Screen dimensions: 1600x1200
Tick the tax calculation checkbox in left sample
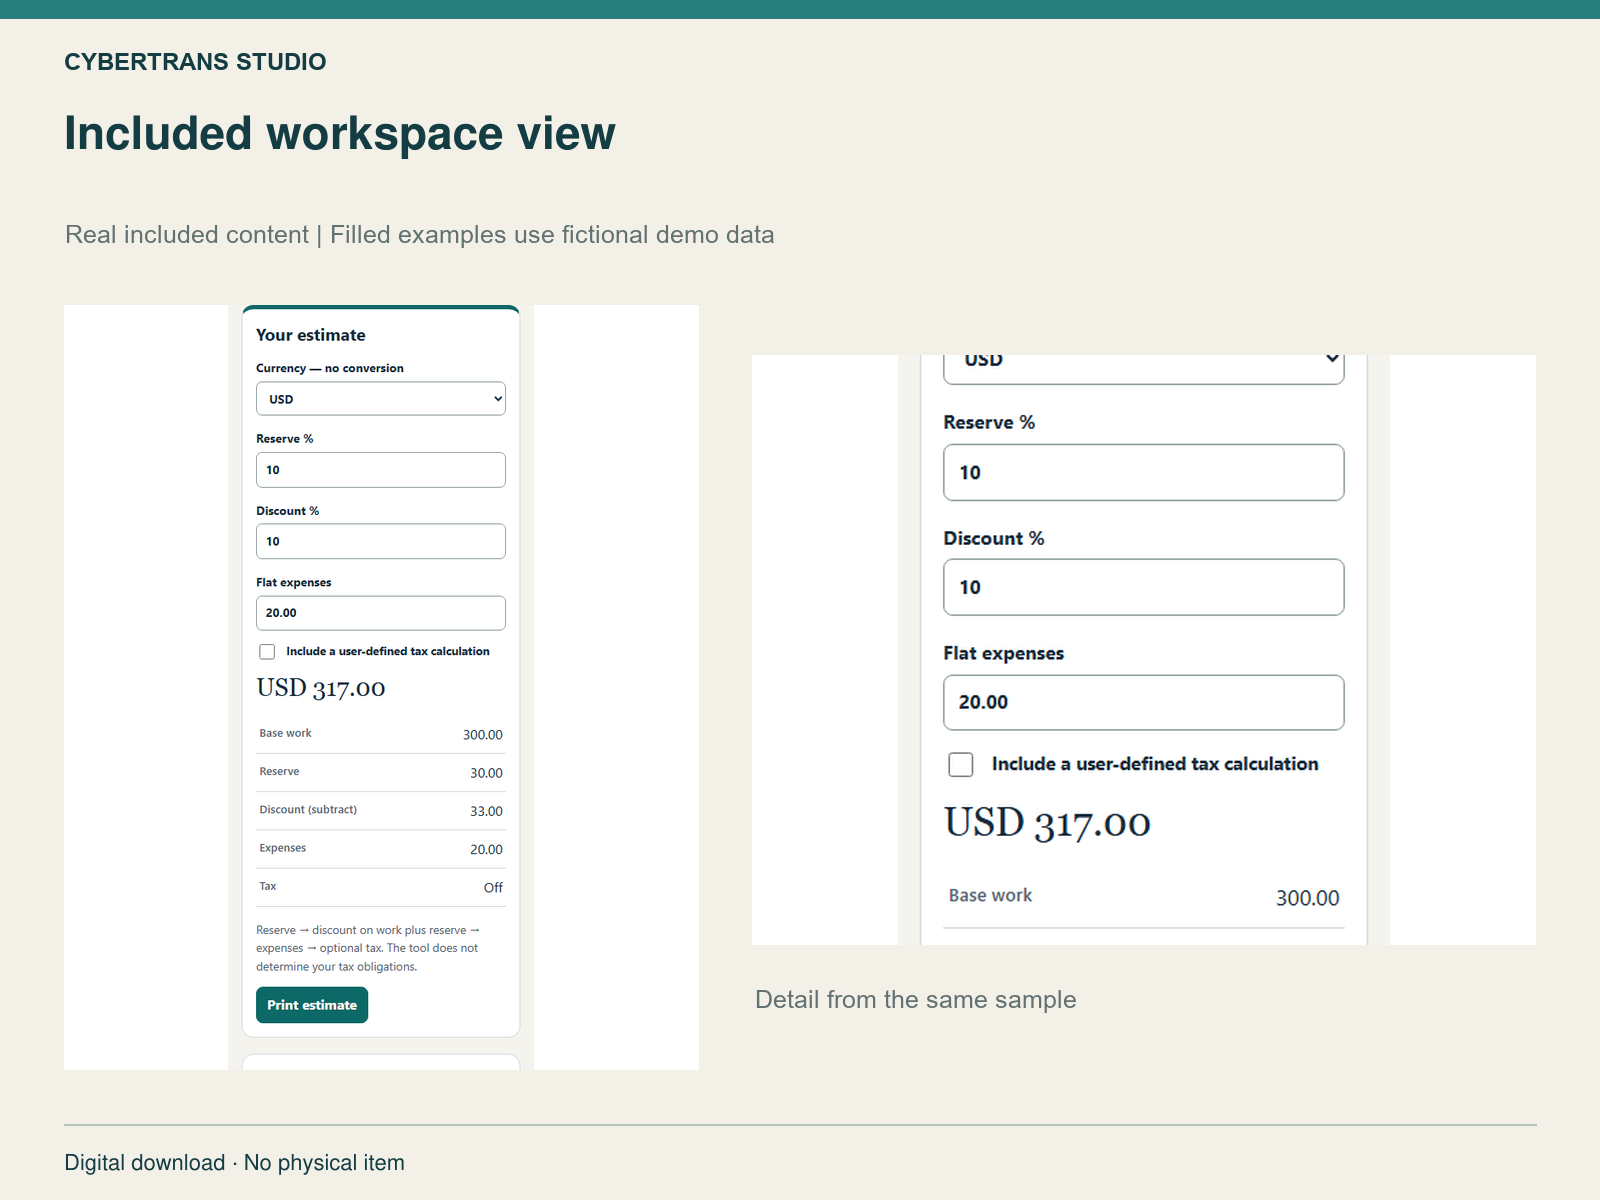tap(267, 652)
